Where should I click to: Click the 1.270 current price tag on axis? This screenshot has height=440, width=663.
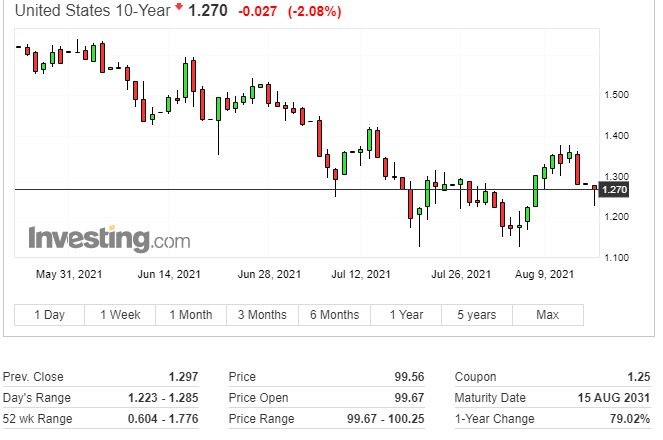coord(616,190)
